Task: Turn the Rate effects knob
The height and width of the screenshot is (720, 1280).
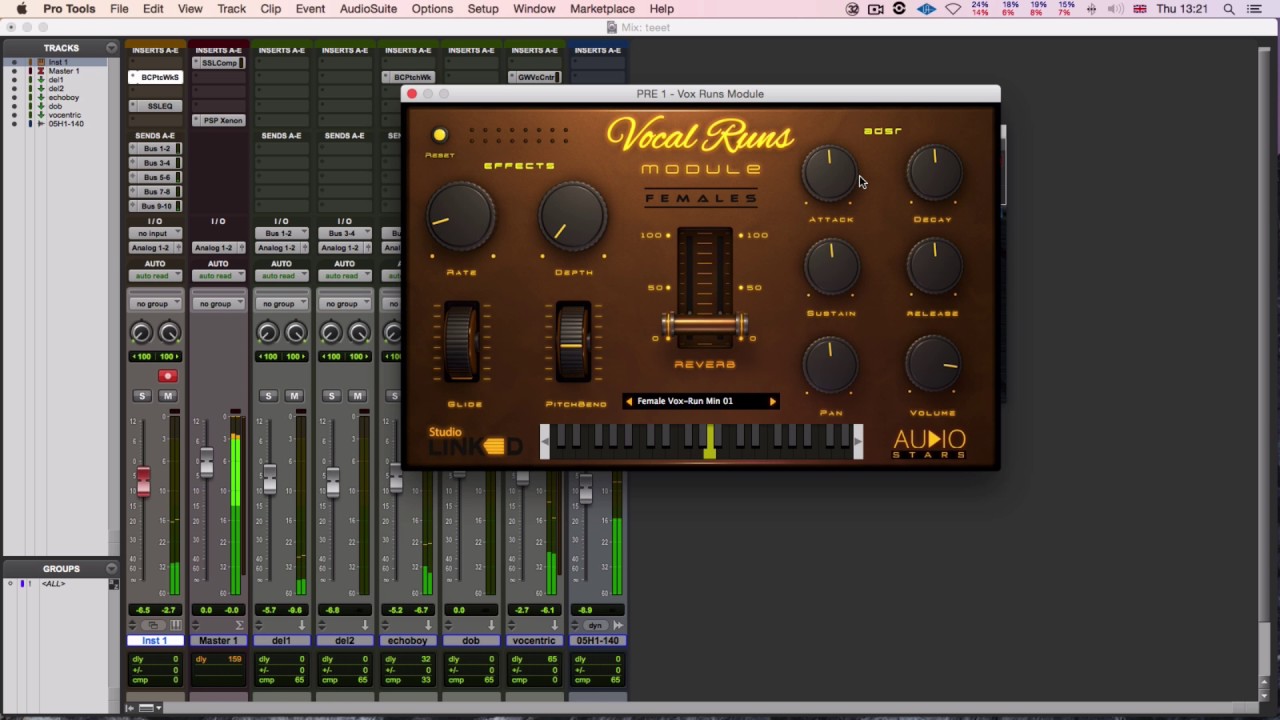Action: [x=461, y=217]
